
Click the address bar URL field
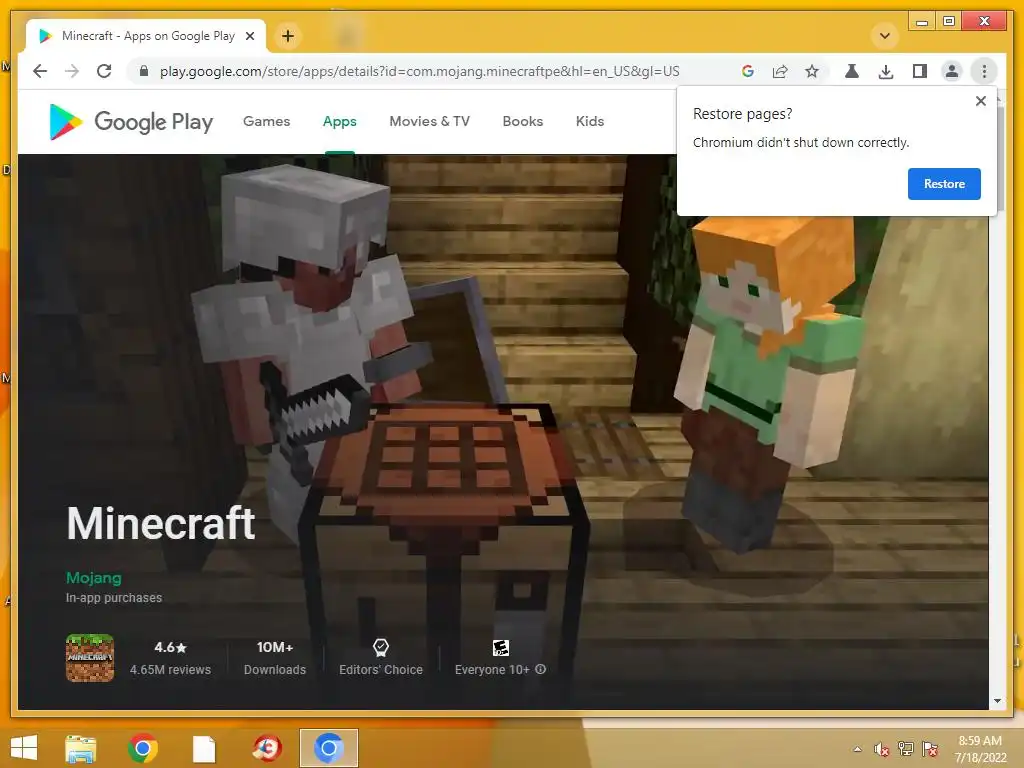419,71
